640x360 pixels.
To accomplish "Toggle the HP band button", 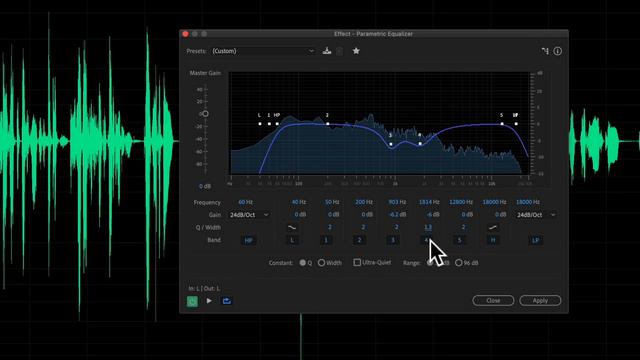I will 248,240.
